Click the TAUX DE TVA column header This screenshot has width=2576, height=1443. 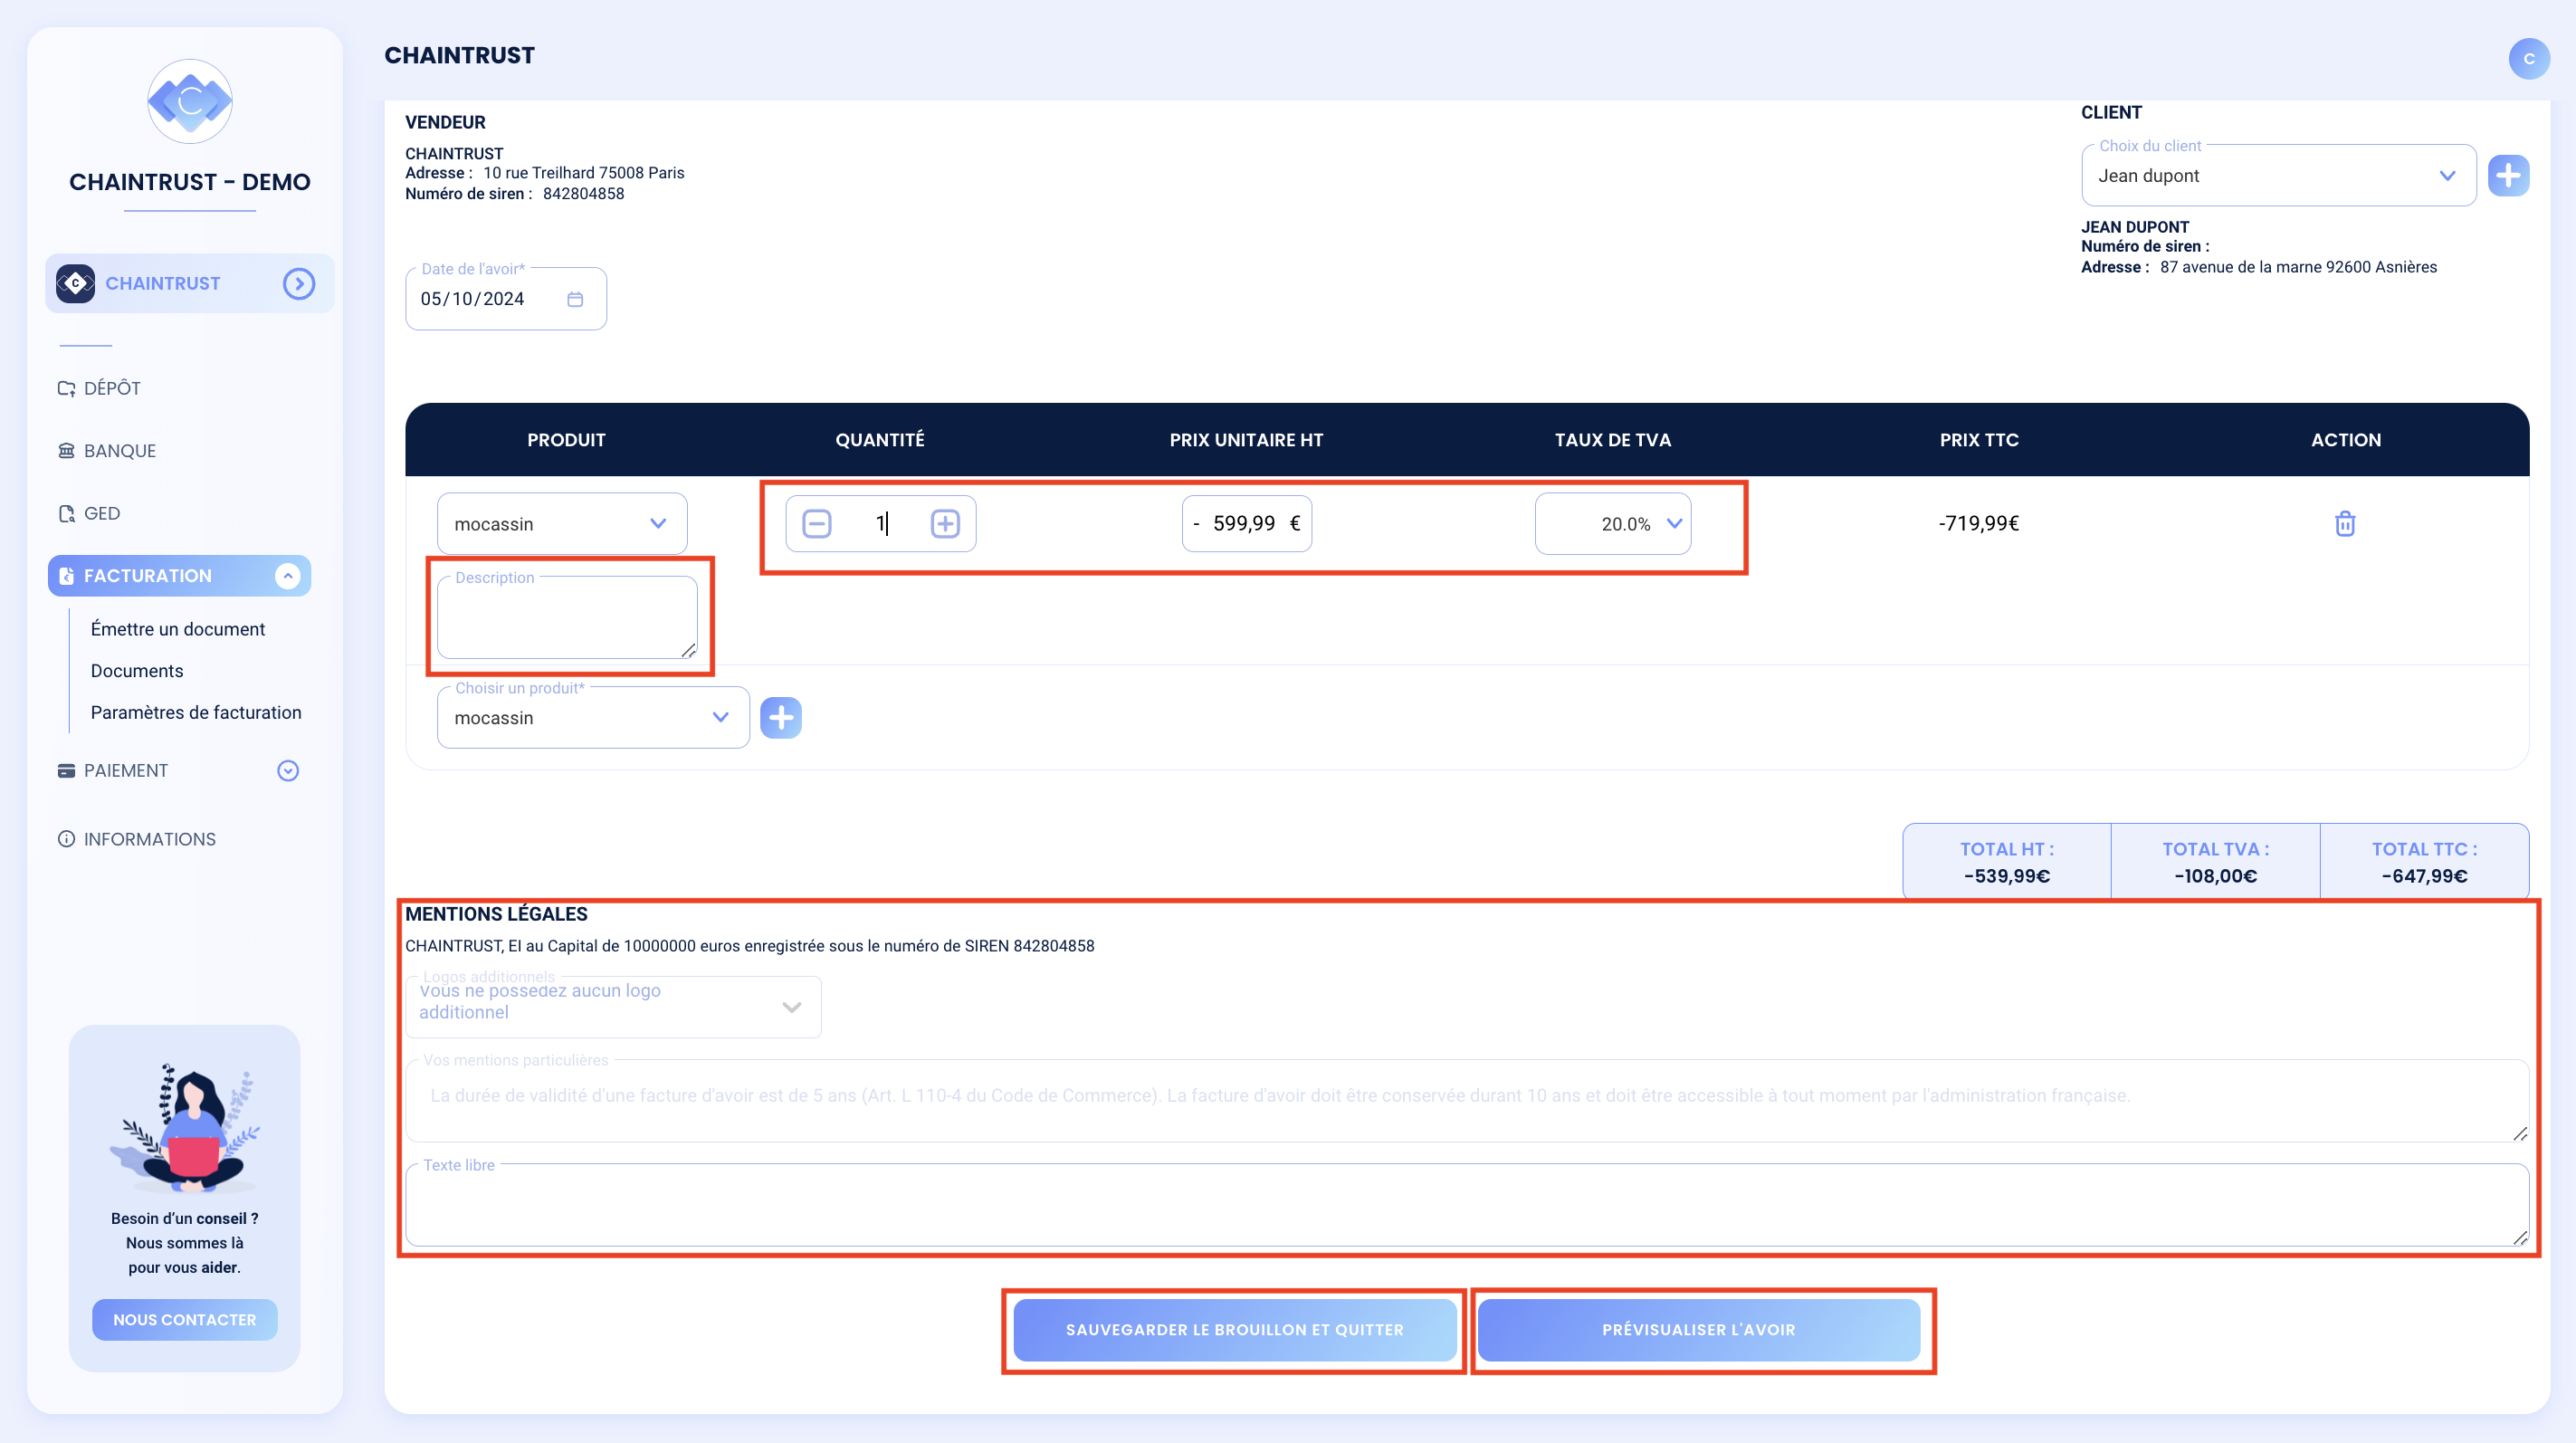click(x=1613, y=440)
